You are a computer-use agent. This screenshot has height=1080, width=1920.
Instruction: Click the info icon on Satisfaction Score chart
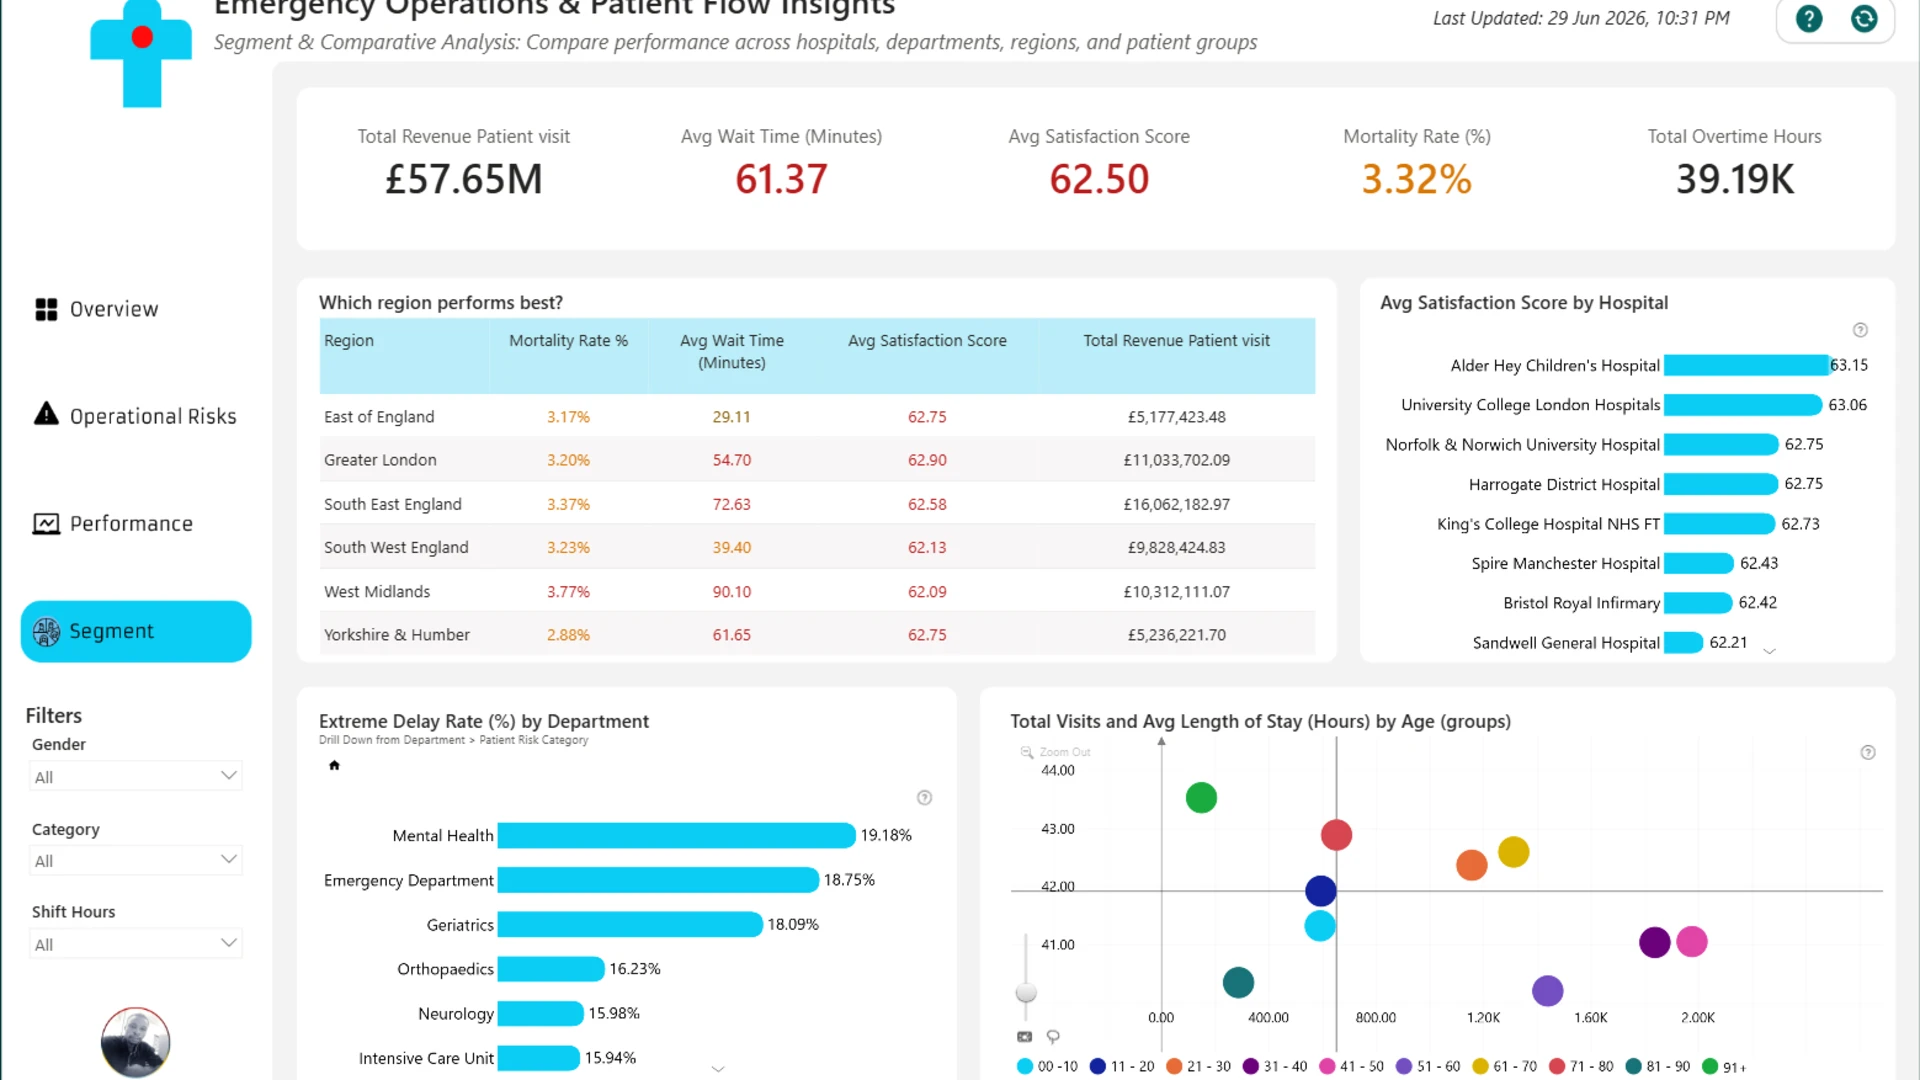1860,330
